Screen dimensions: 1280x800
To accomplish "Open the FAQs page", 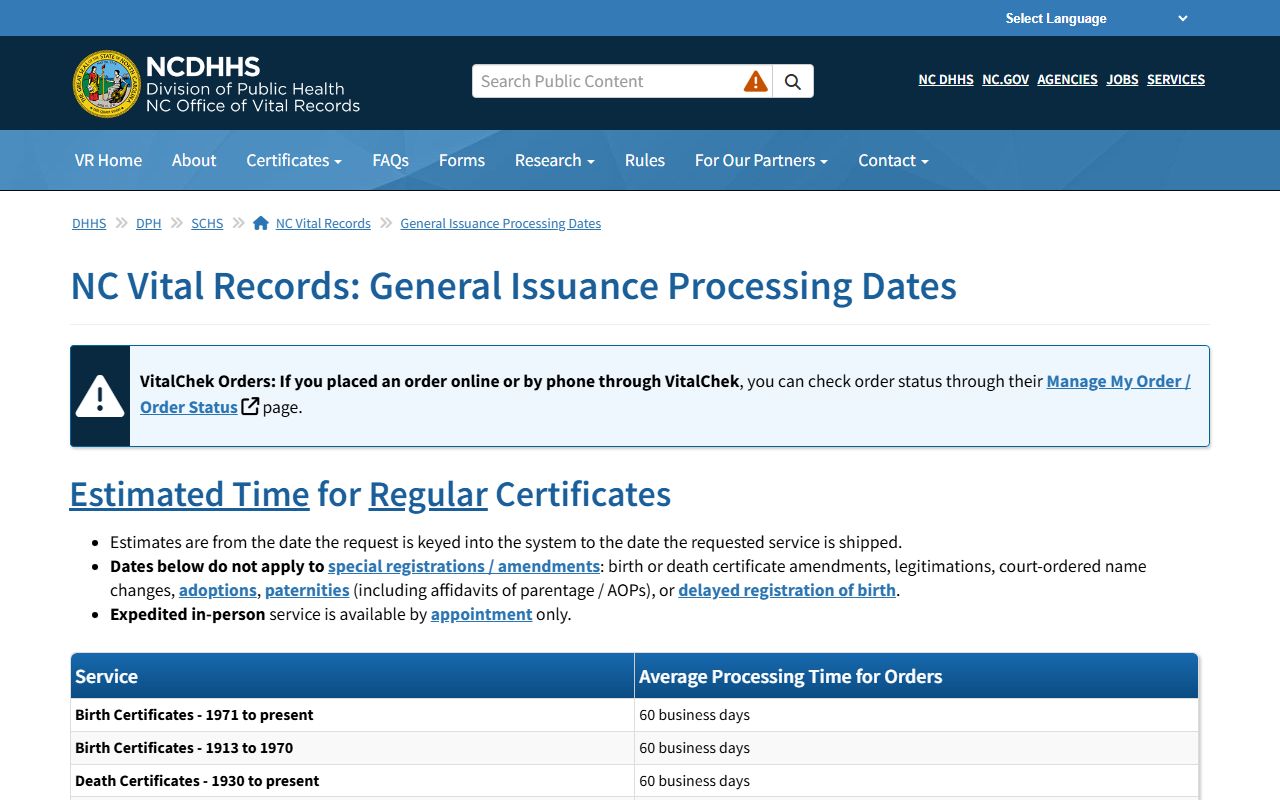I will click(390, 160).
